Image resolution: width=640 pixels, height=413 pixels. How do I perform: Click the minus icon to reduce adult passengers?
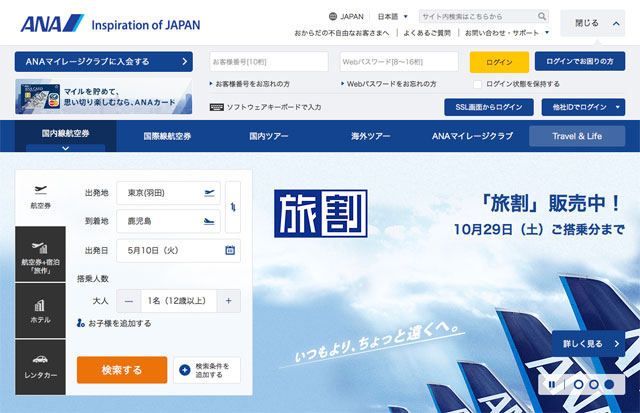[129, 300]
